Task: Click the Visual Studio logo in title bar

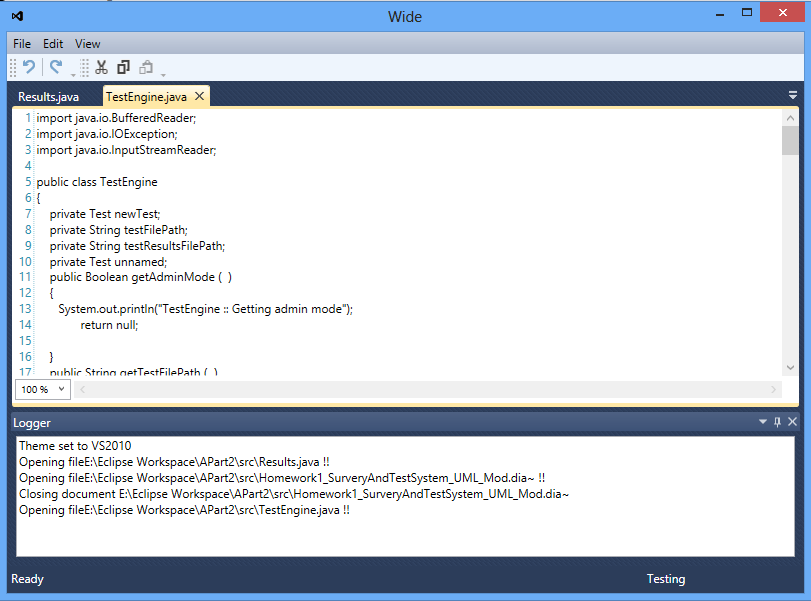Action: (17, 16)
